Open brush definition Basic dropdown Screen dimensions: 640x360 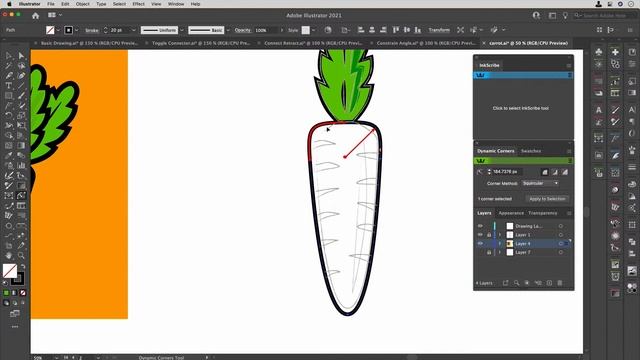pos(228,30)
